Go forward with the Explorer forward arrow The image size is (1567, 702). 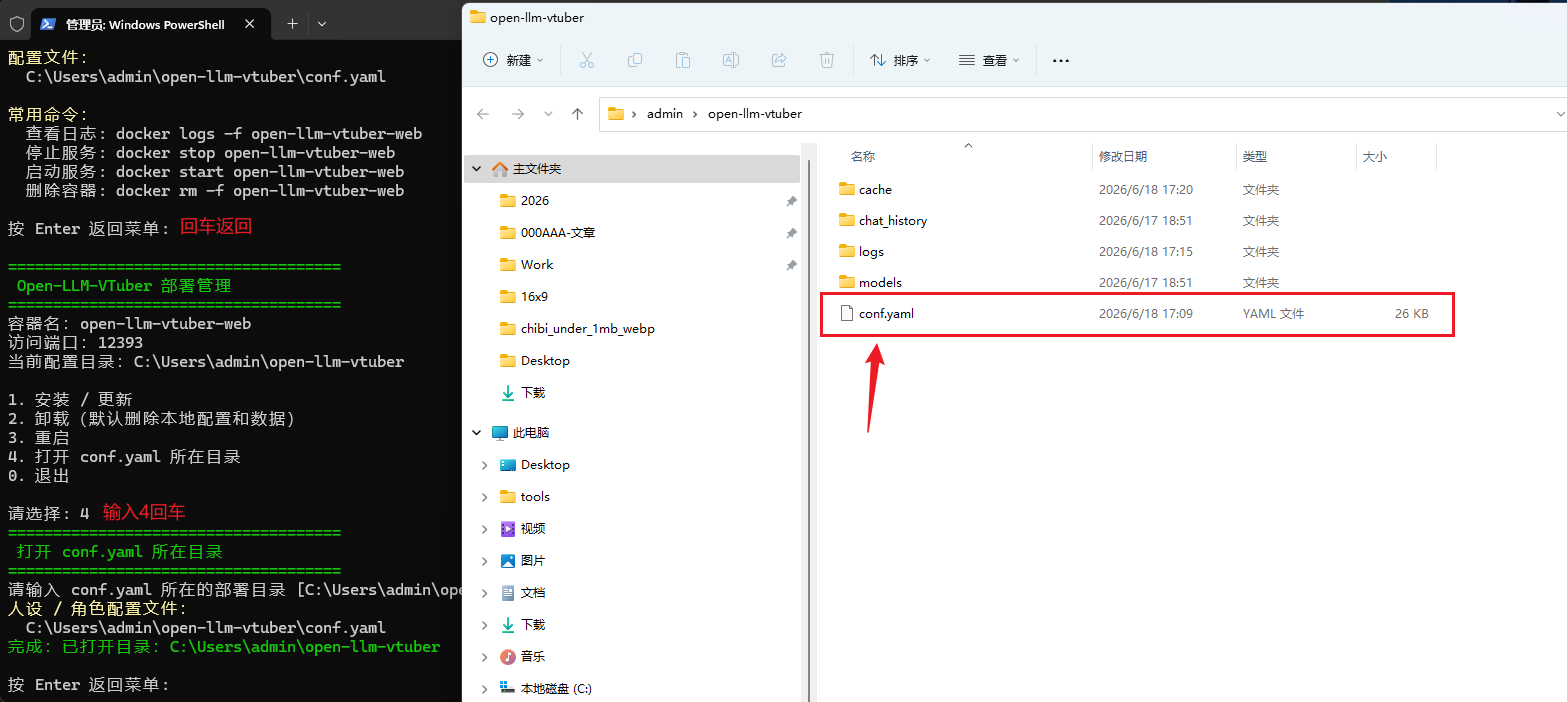[518, 114]
